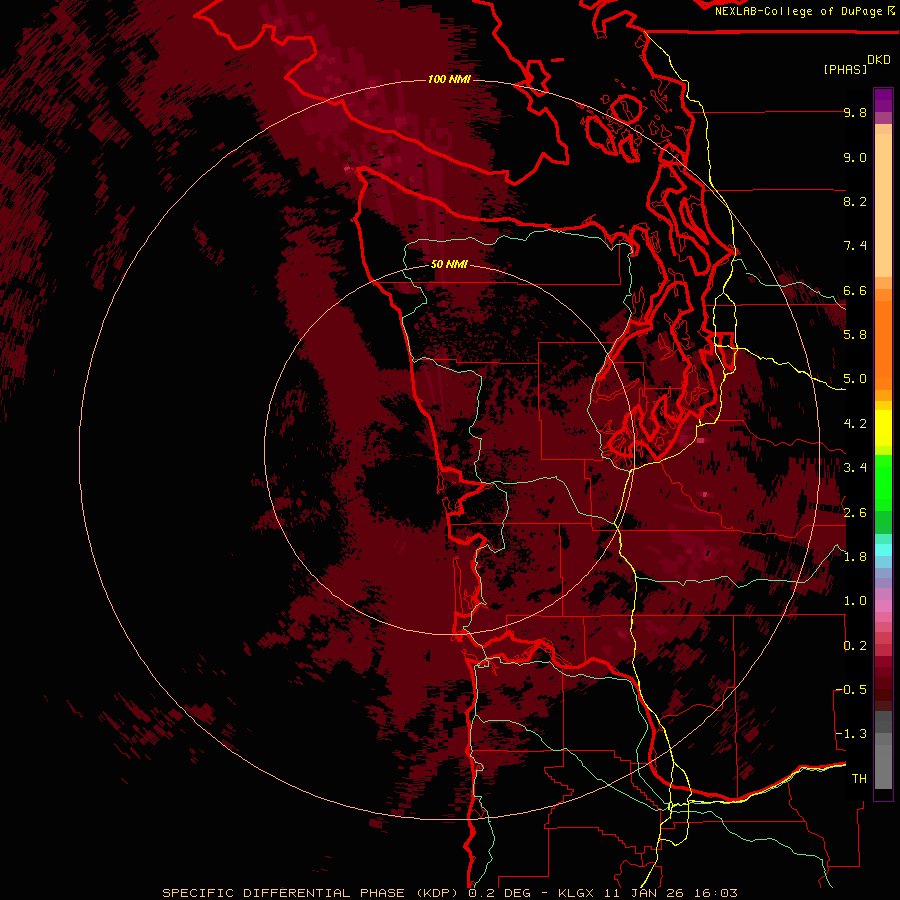Click the 0.2 scale value
Viewport: 900px width, 900px height.
pyautogui.click(x=855, y=646)
